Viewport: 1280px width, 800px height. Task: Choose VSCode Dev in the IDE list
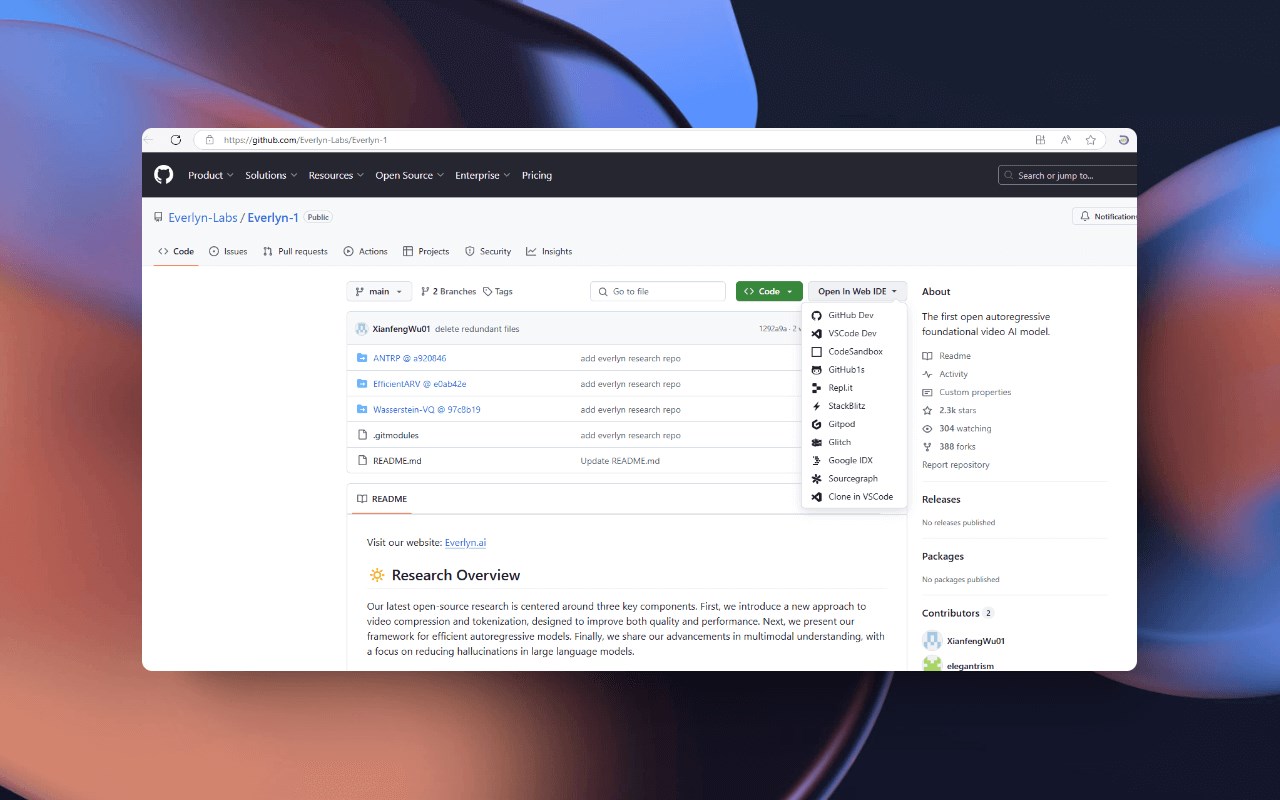854,333
